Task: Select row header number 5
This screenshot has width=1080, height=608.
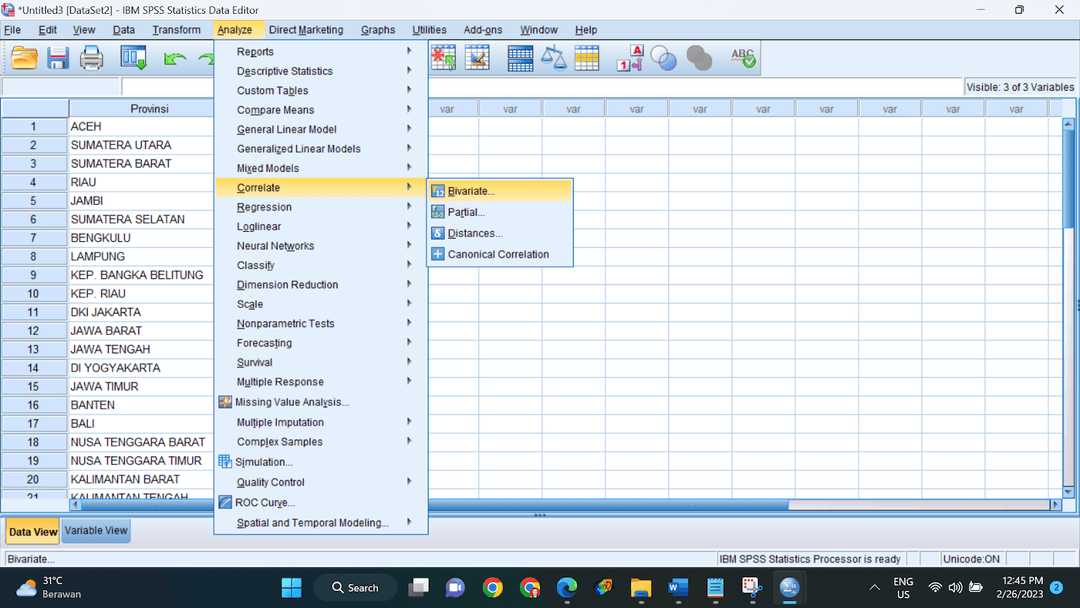Action: [x=34, y=201]
